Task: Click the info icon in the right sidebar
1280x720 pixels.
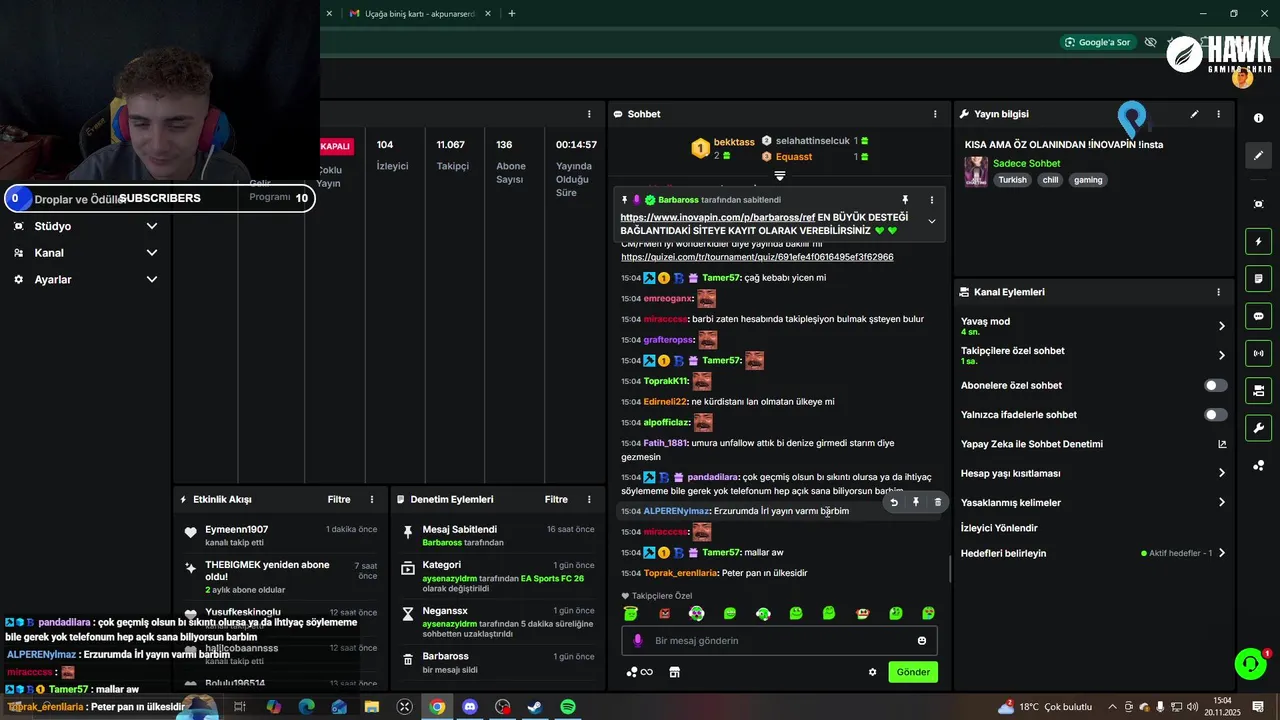Action: (x=1258, y=118)
